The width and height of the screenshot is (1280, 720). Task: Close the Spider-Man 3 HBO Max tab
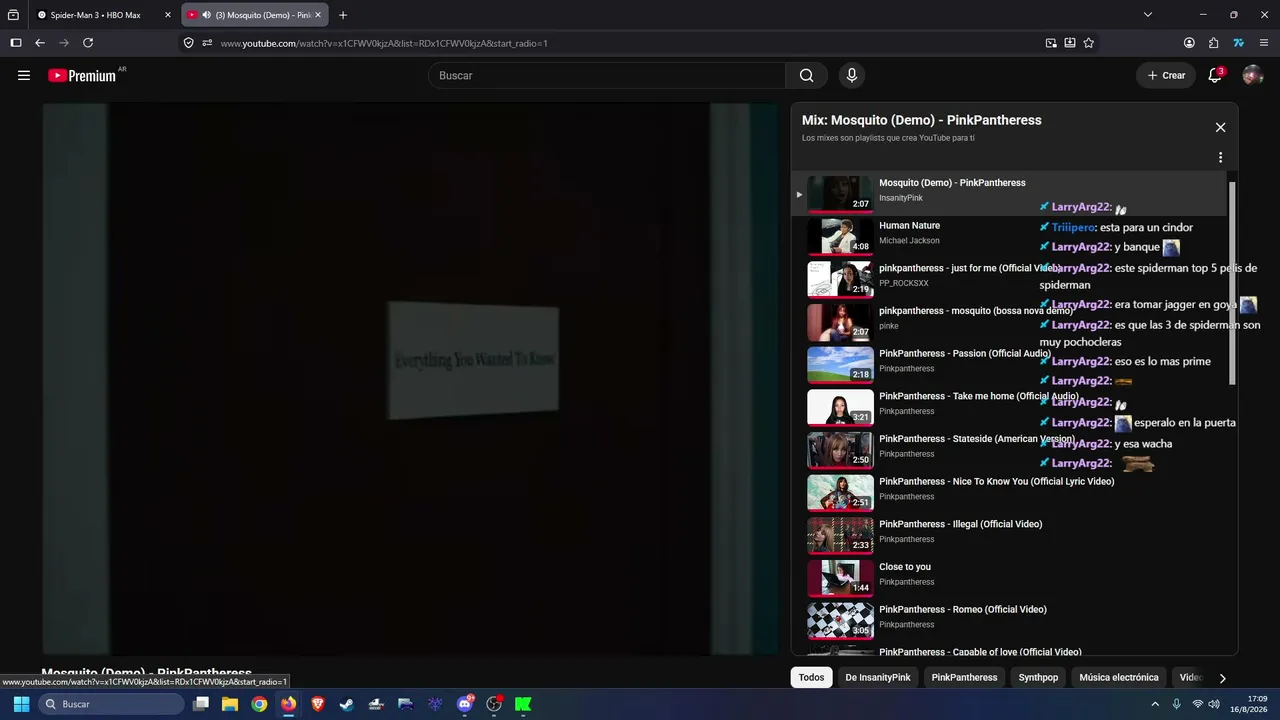(168, 15)
